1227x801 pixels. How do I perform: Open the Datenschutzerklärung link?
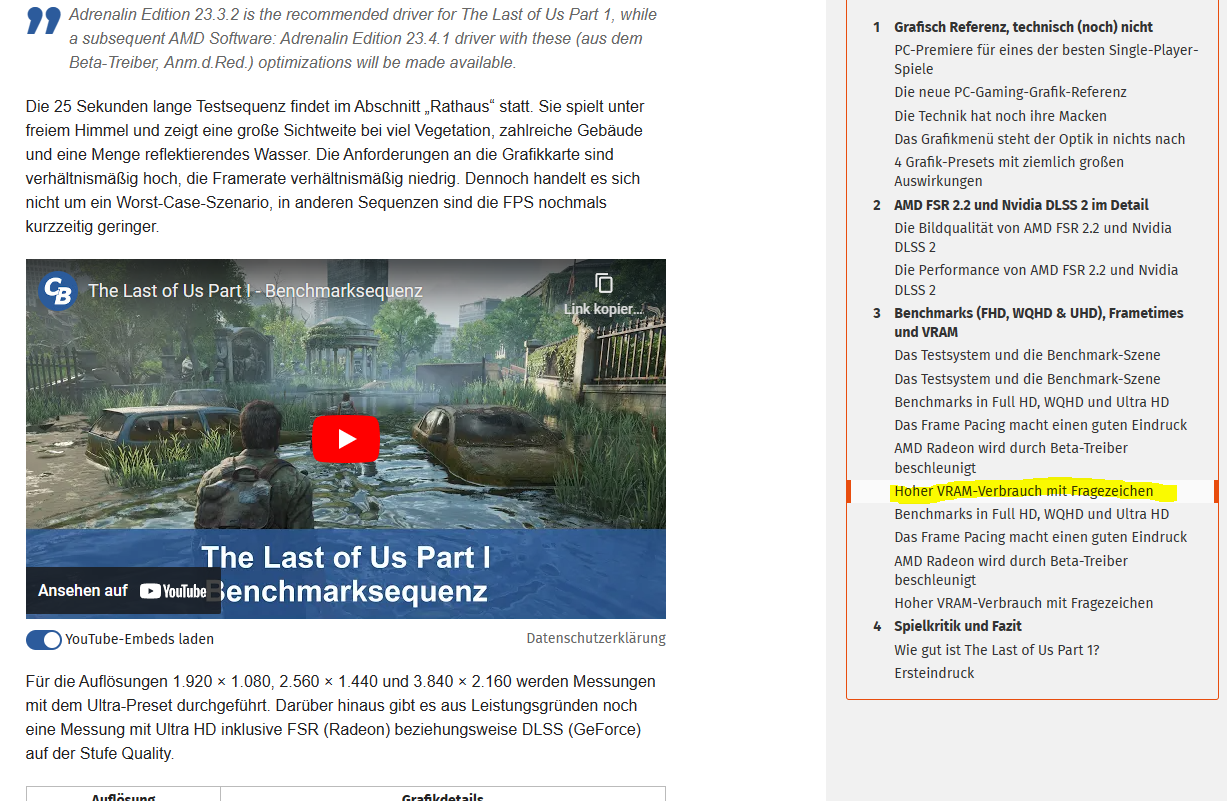596,638
